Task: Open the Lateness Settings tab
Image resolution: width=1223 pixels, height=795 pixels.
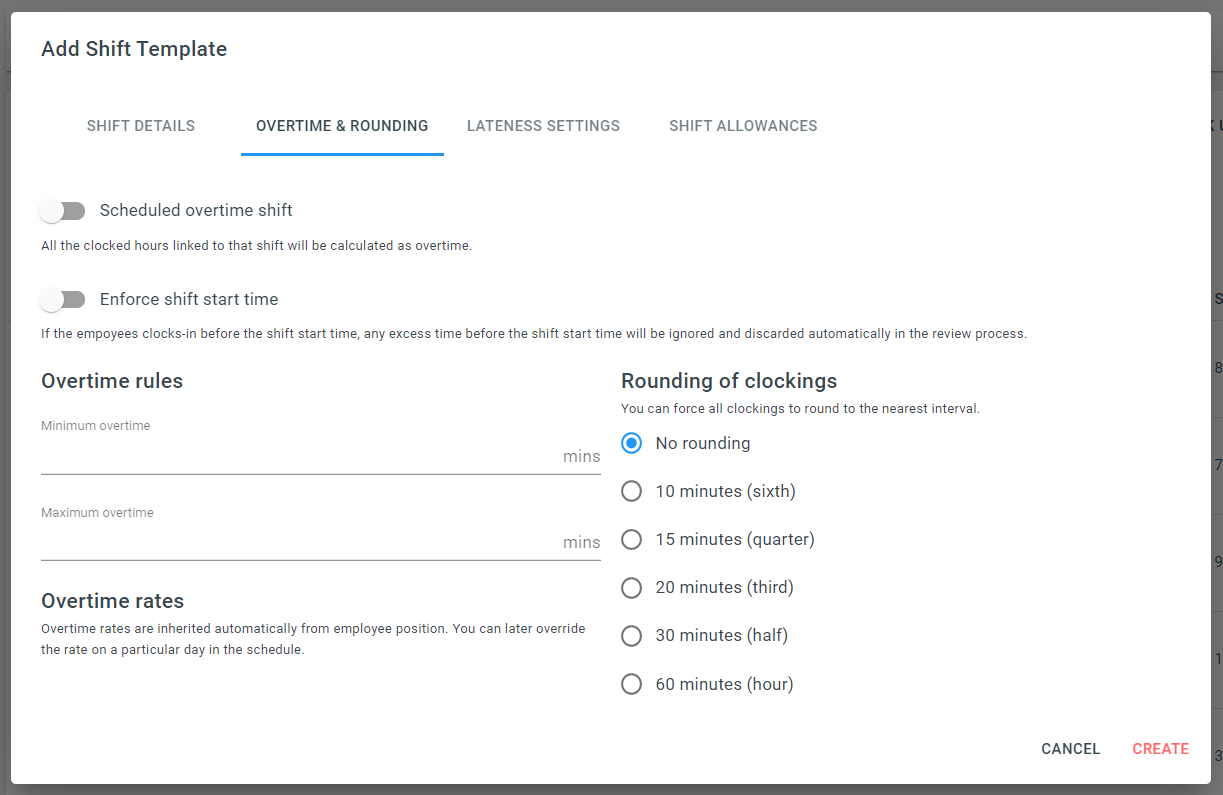Action: [543, 126]
